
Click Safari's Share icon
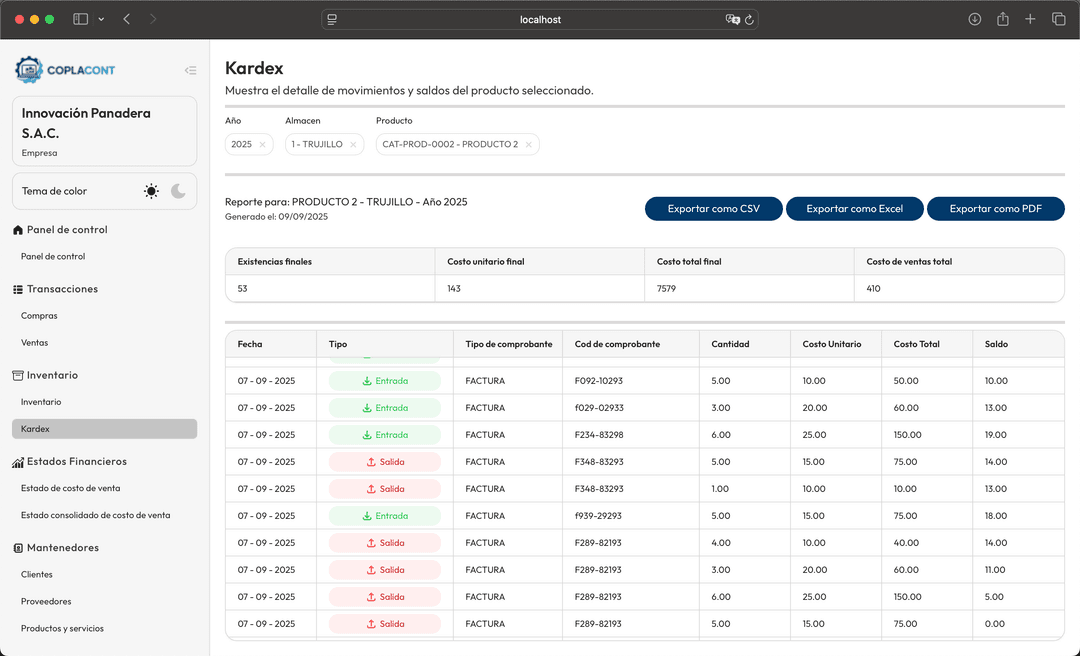pos(1002,19)
